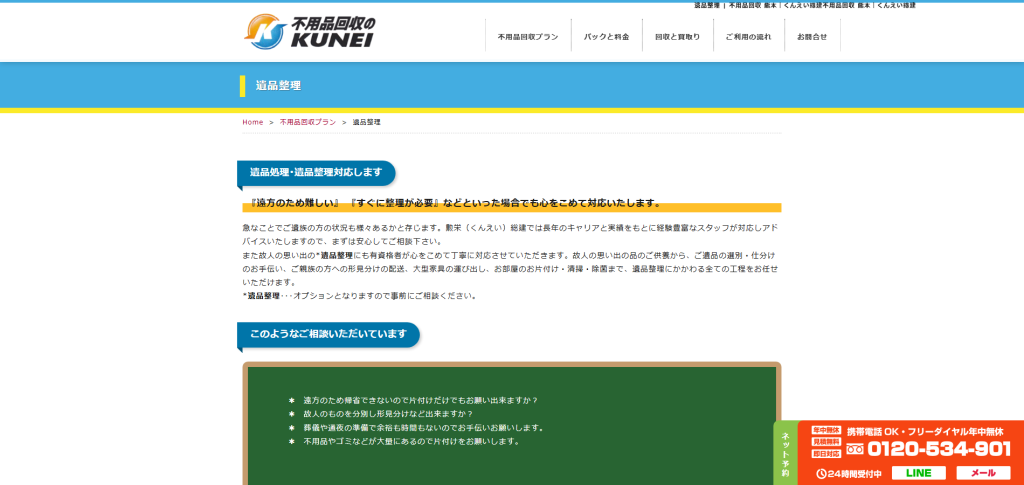The image size is (1024, 485).
Task: Click the 見積無料 badge
Action: coord(826,441)
